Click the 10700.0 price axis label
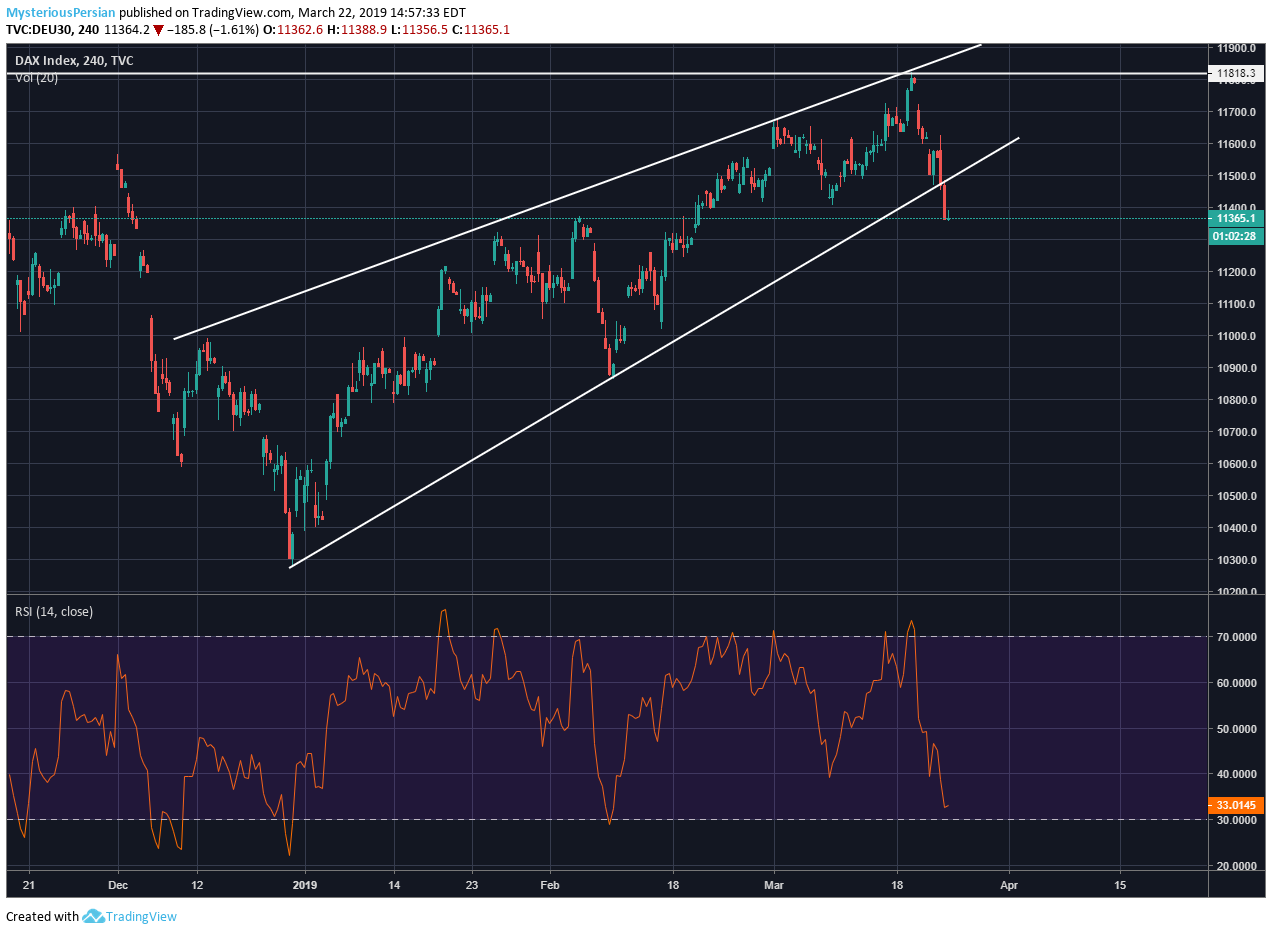This screenshot has width=1272, height=934. pos(1237,432)
